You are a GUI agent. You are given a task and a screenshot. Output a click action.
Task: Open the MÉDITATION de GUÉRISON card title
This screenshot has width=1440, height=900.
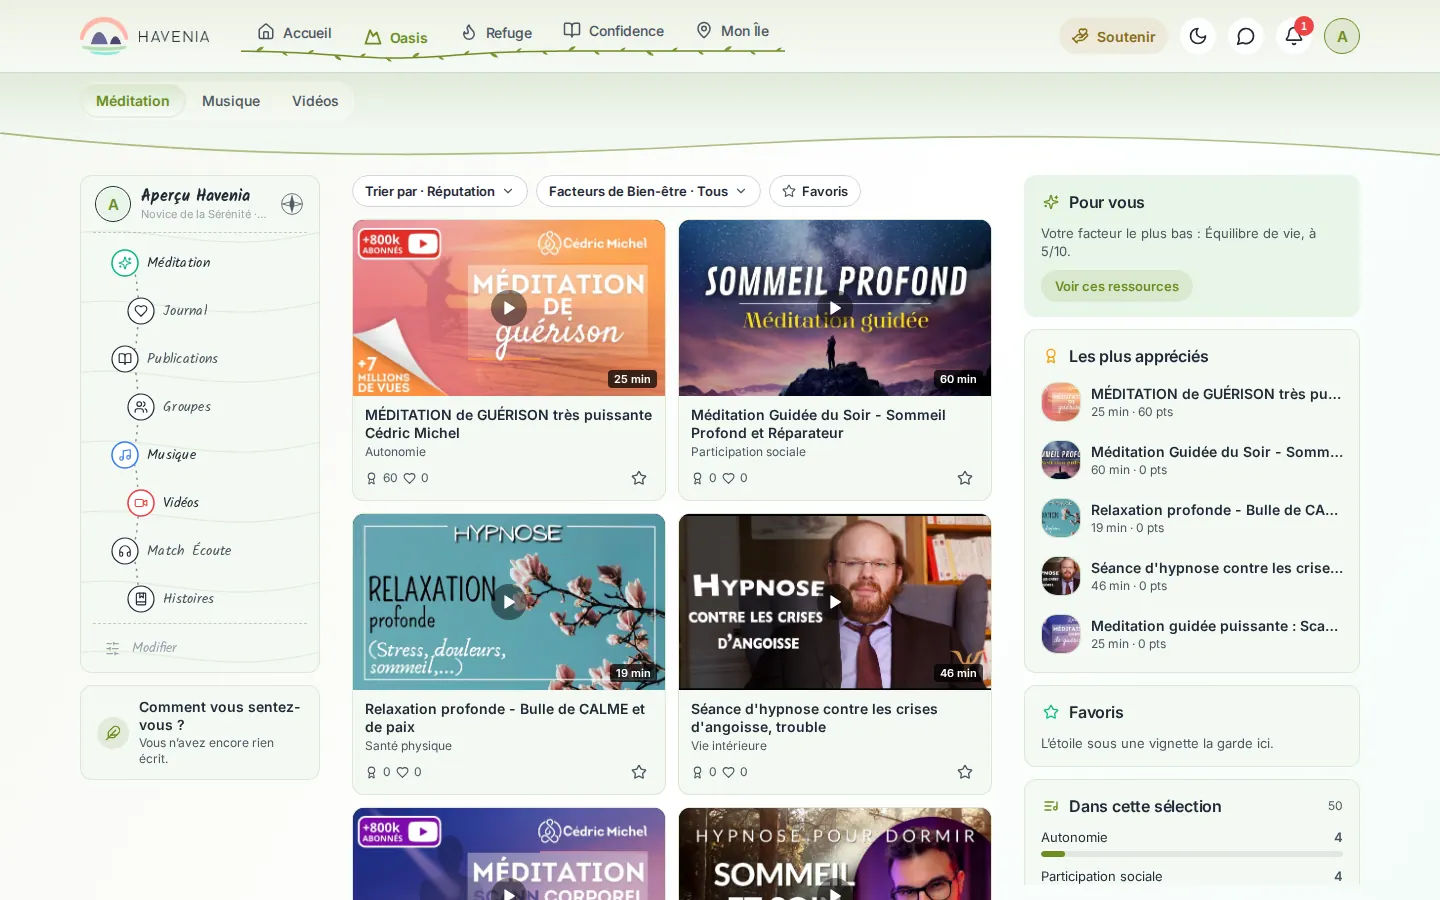click(508, 424)
